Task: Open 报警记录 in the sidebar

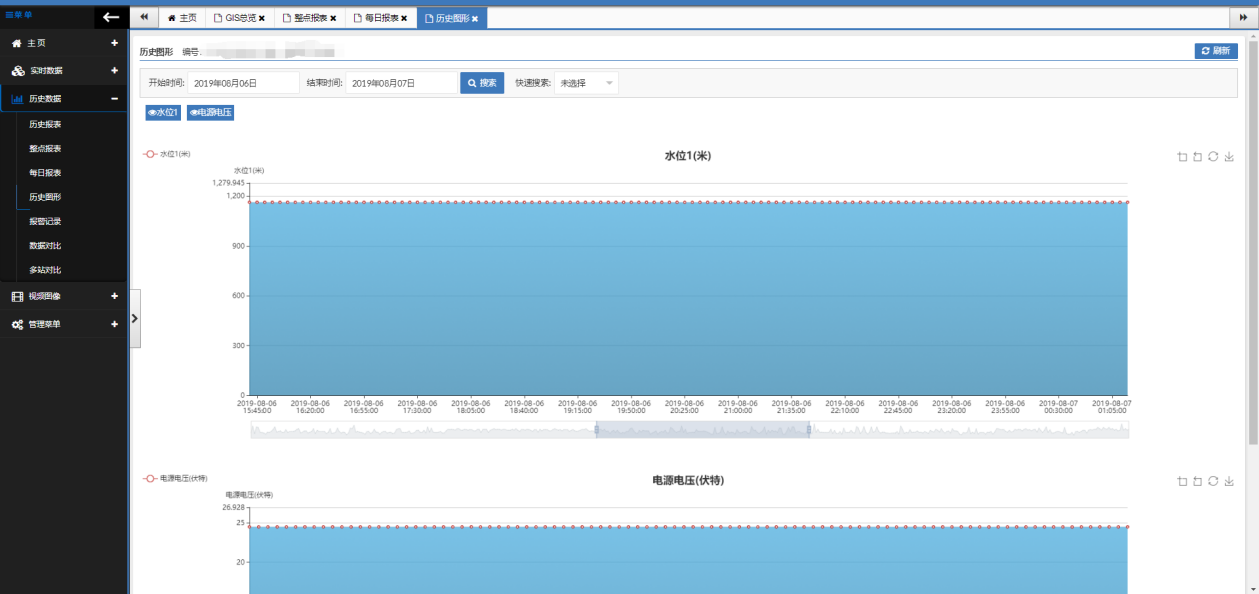Action: pyautogui.click(x=45, y=221)
